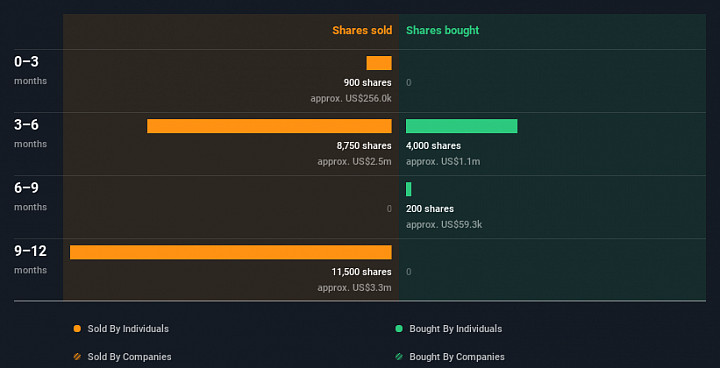
Task: Click the 11,500 shares label
Action: tap(361, 272)
